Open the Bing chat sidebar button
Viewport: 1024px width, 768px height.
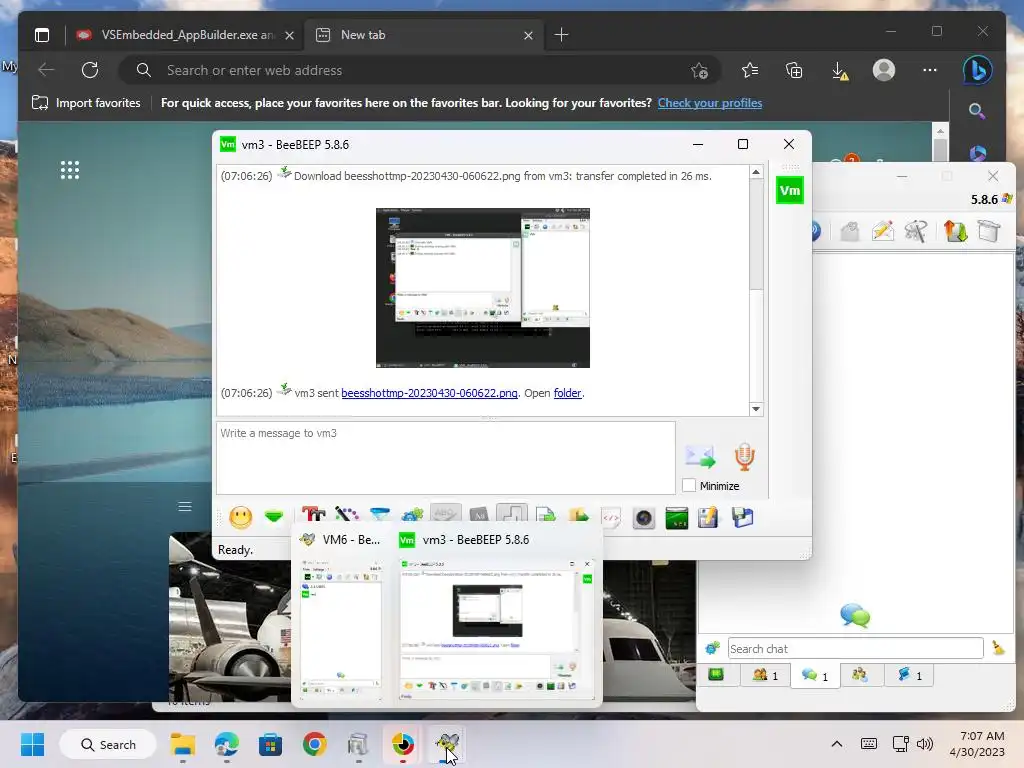coord(978,70)
